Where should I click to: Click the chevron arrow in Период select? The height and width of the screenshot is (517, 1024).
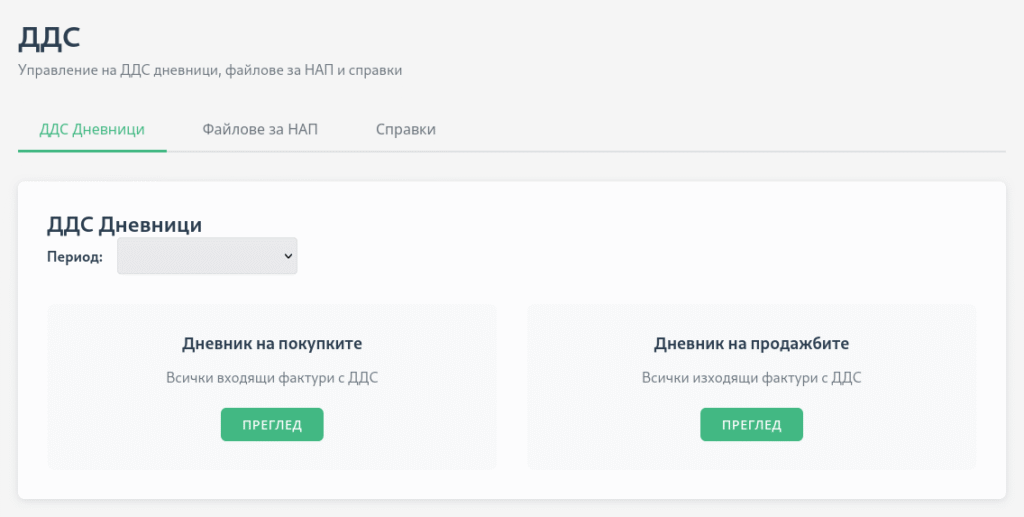tap(288, 257)
